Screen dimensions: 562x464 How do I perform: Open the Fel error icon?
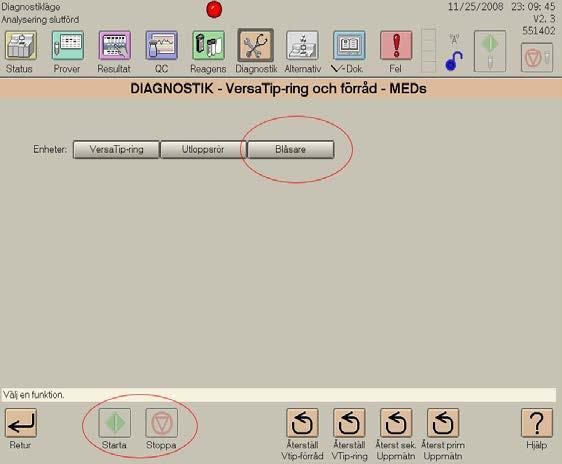(396, 46)
